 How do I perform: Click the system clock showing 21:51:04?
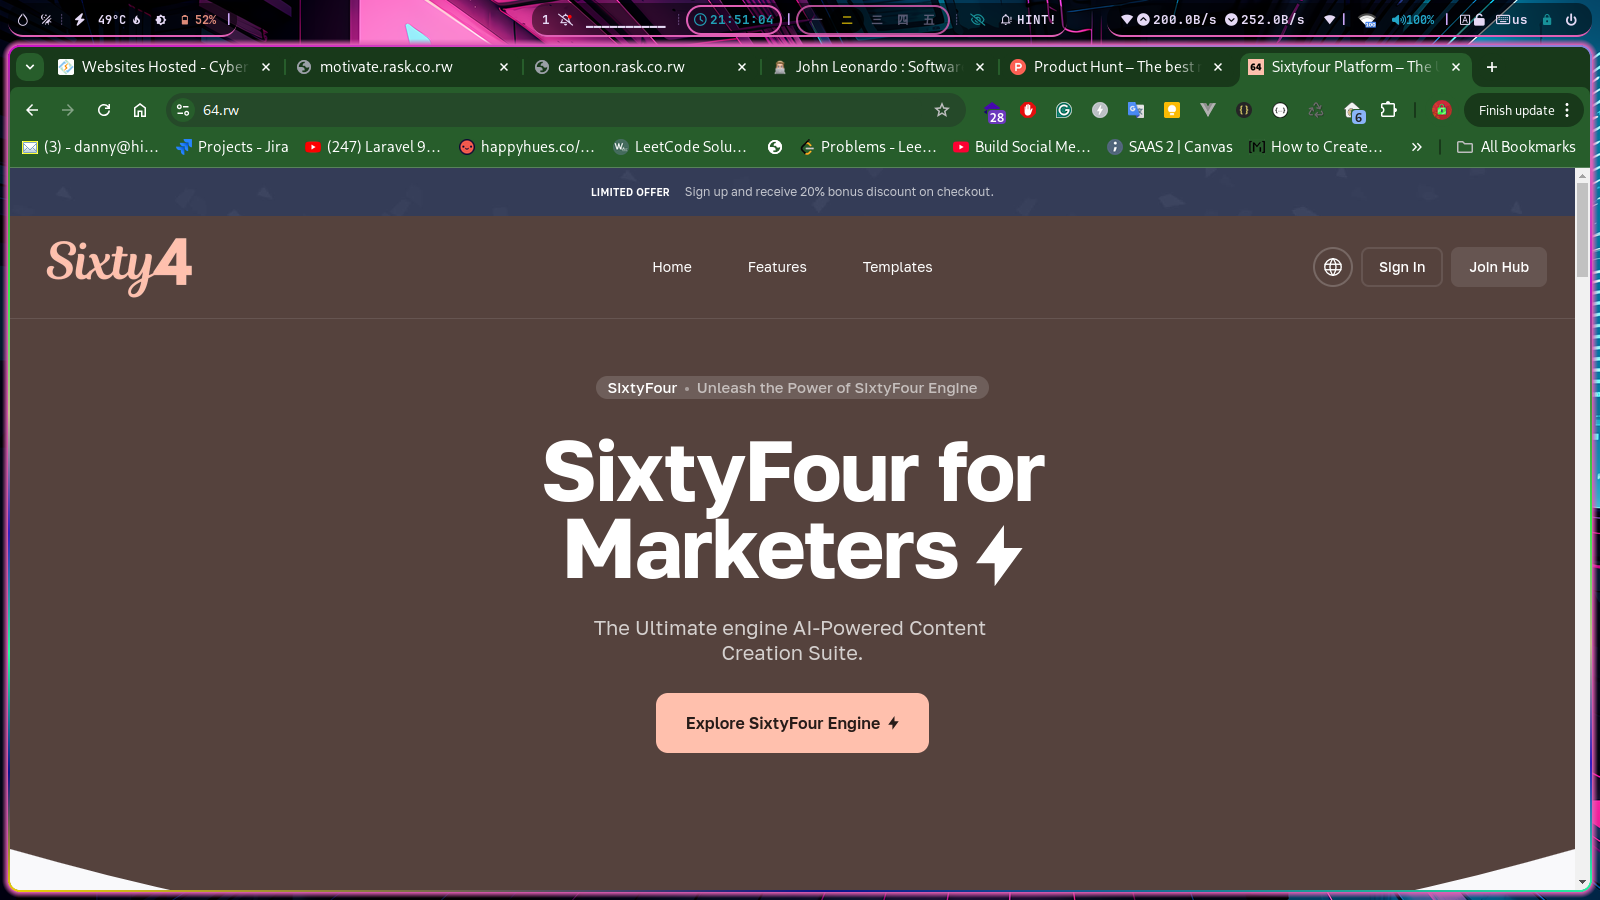coord(734,19)
